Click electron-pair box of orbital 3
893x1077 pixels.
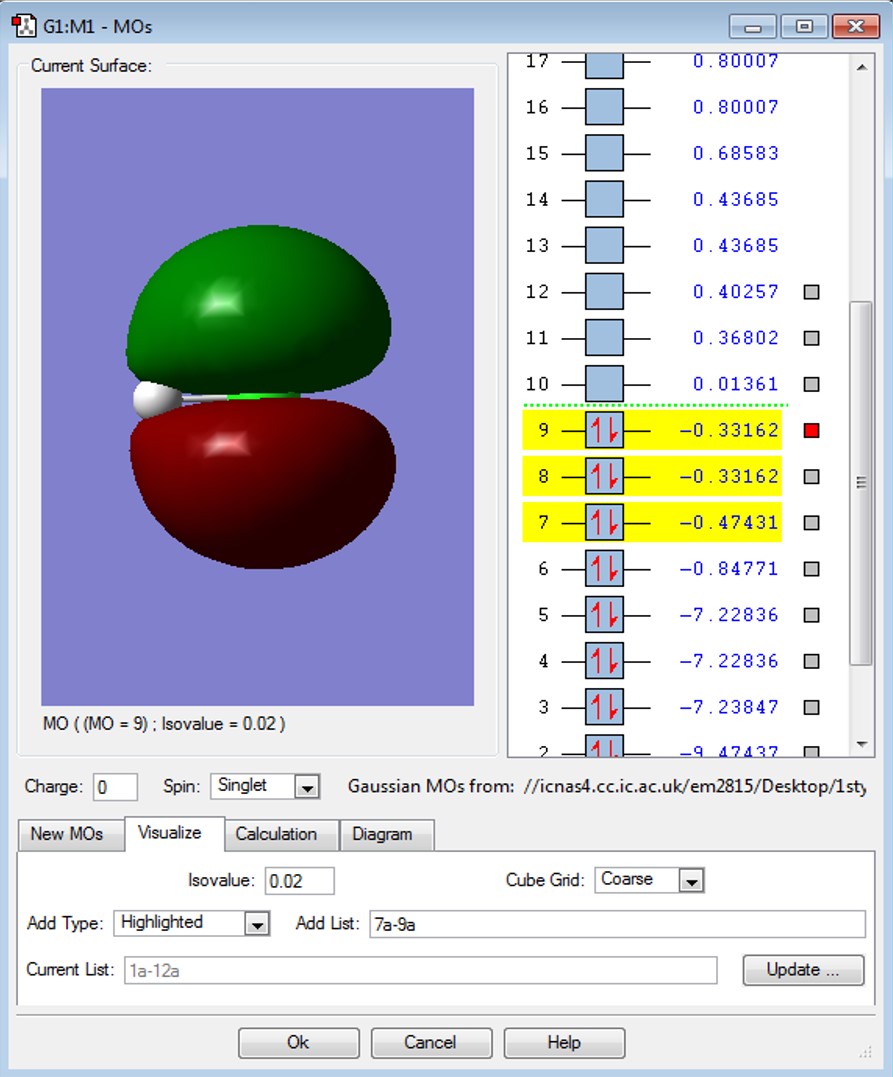(604, 707)
